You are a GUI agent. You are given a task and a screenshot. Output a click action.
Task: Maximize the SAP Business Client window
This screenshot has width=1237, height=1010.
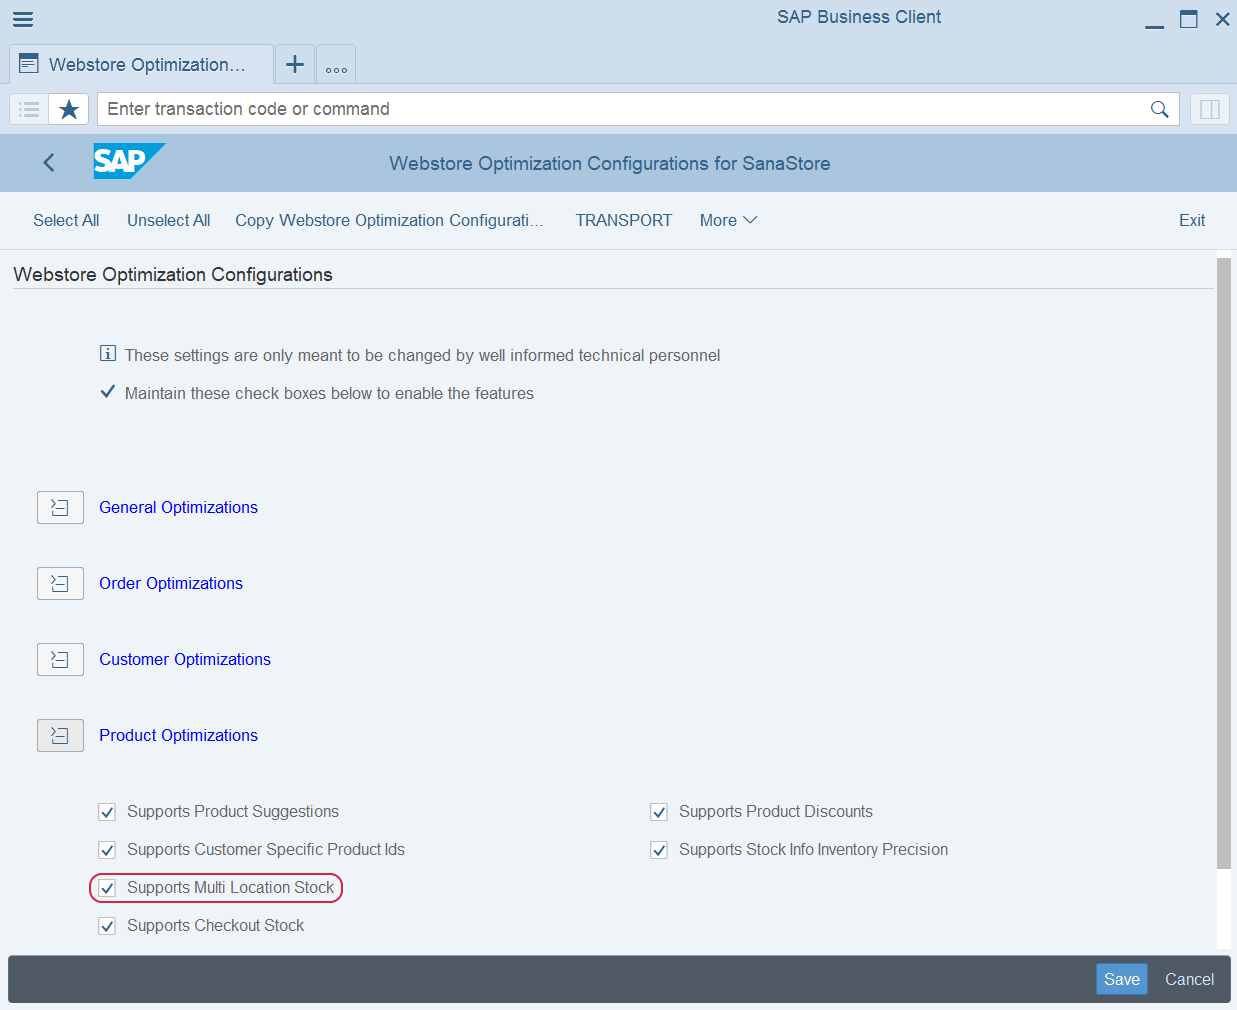point(1188,19)
